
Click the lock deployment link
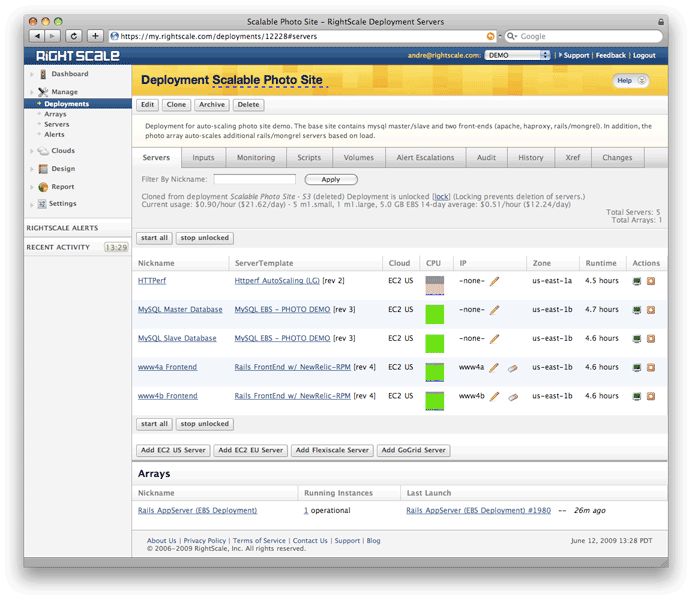click(441, 197)
